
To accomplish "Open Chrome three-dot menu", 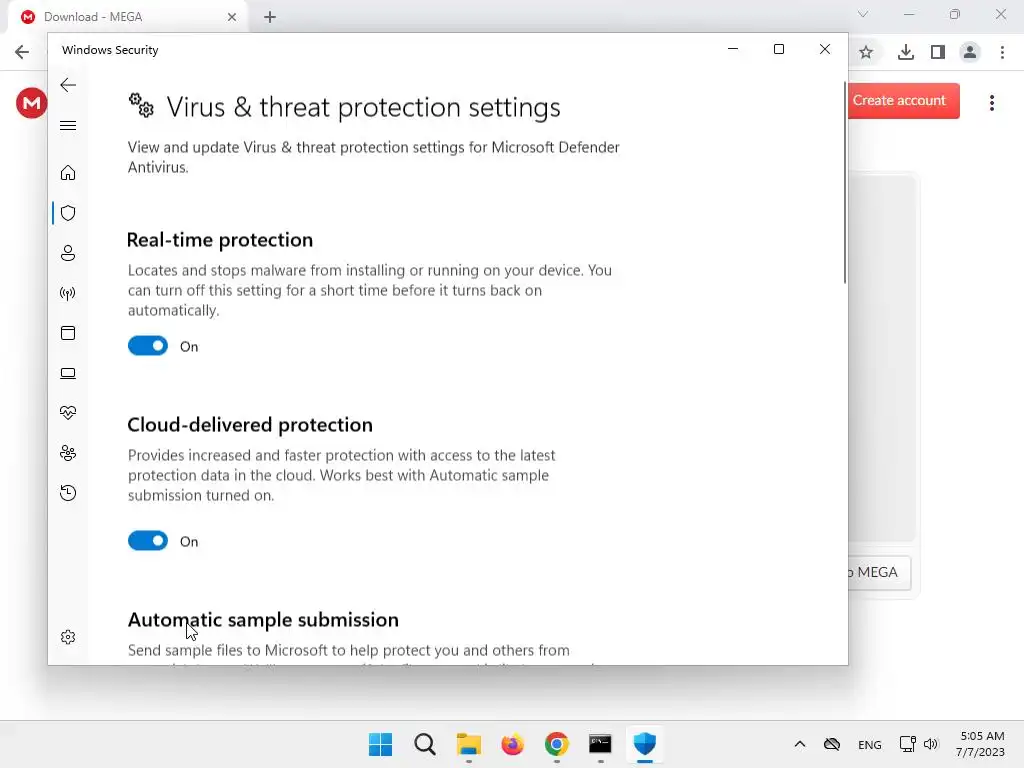I will 1002,52.
